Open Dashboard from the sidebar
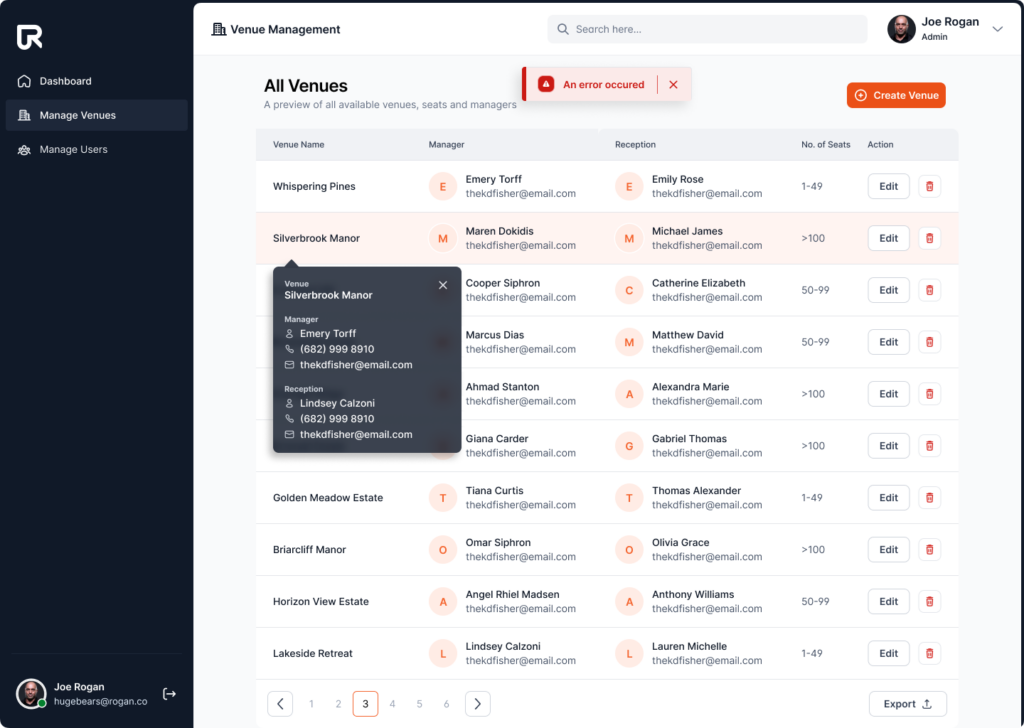 coord(65,81)
